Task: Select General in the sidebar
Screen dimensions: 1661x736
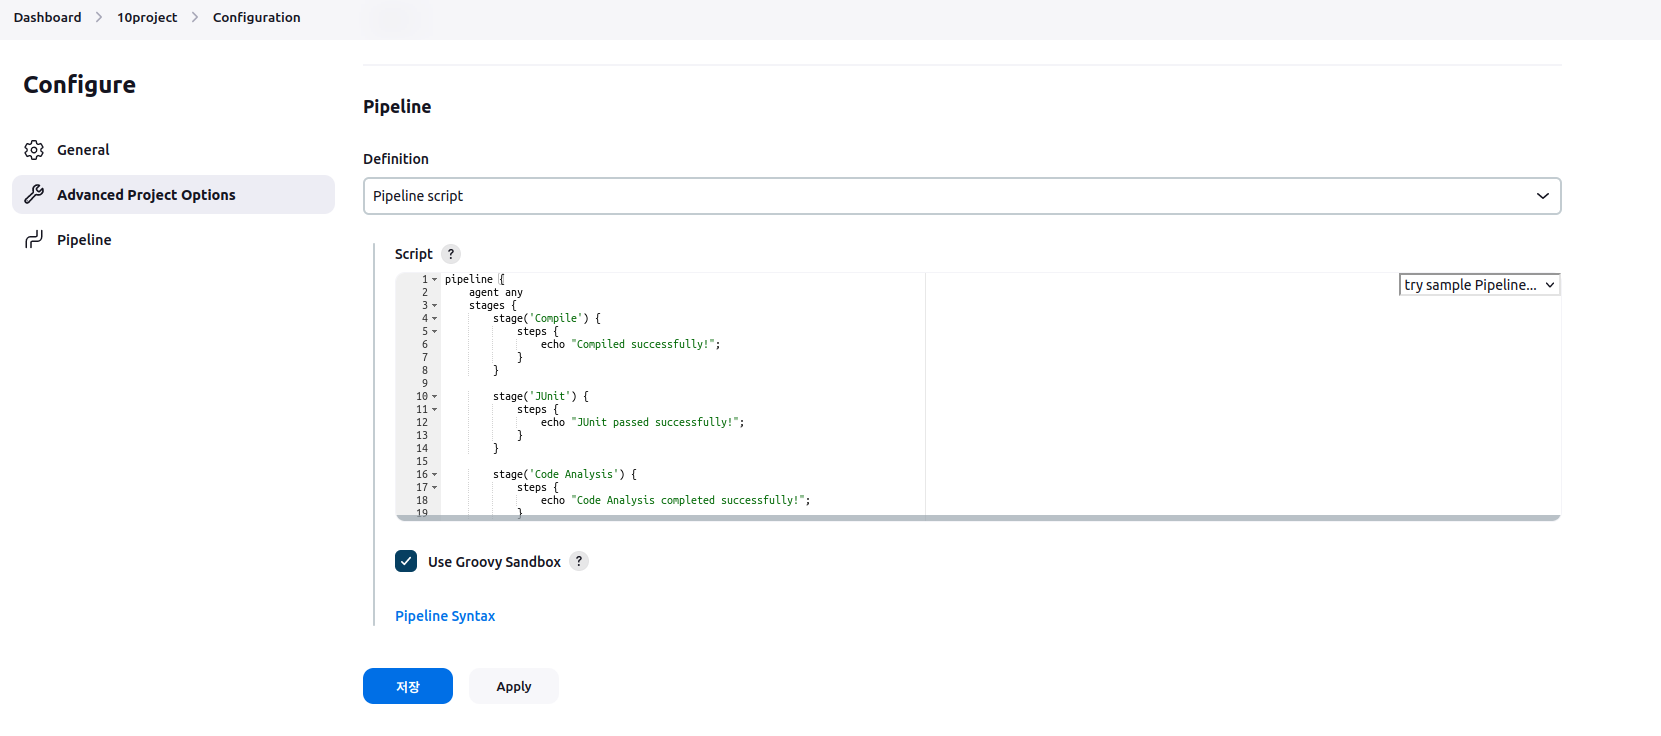Action: click(173, 150)
